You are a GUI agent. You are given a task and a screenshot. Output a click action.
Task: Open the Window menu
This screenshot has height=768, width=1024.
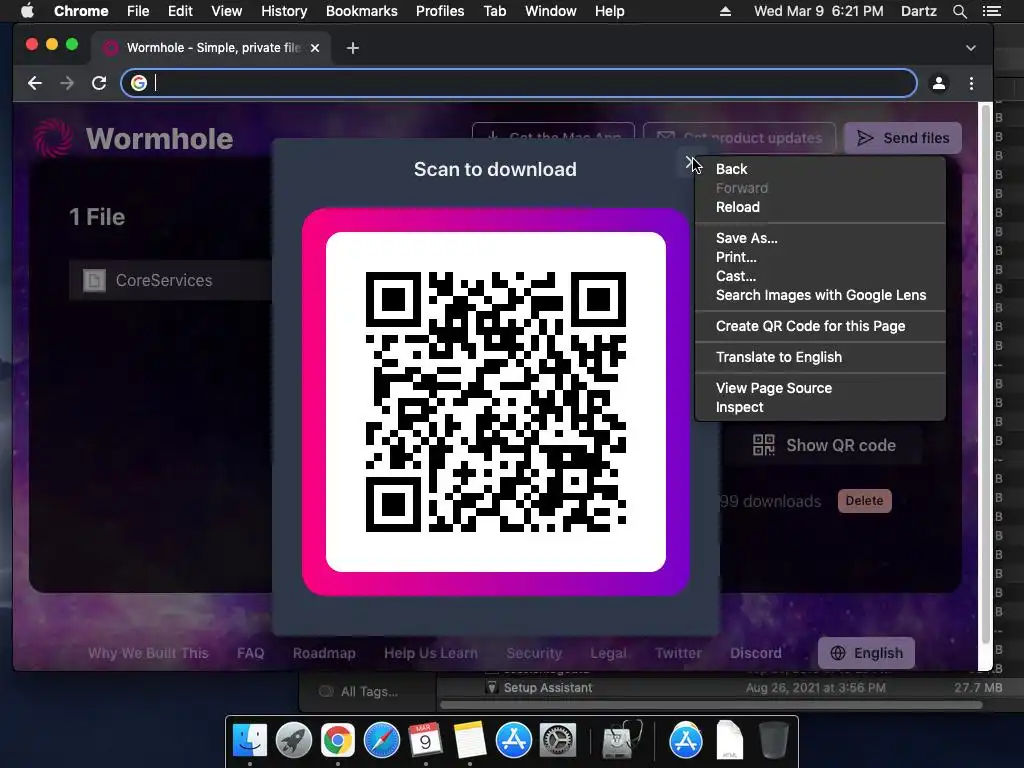[x=551, y=11]
